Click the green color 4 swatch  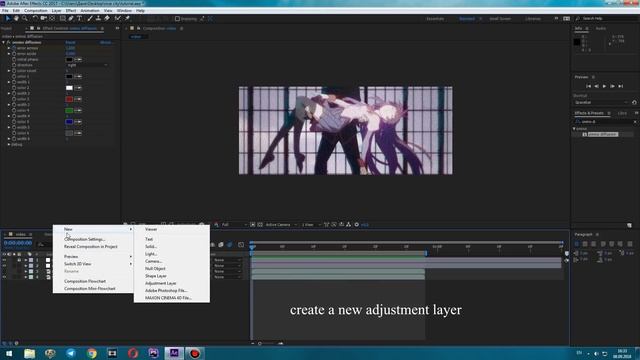[x=69, y=111]
